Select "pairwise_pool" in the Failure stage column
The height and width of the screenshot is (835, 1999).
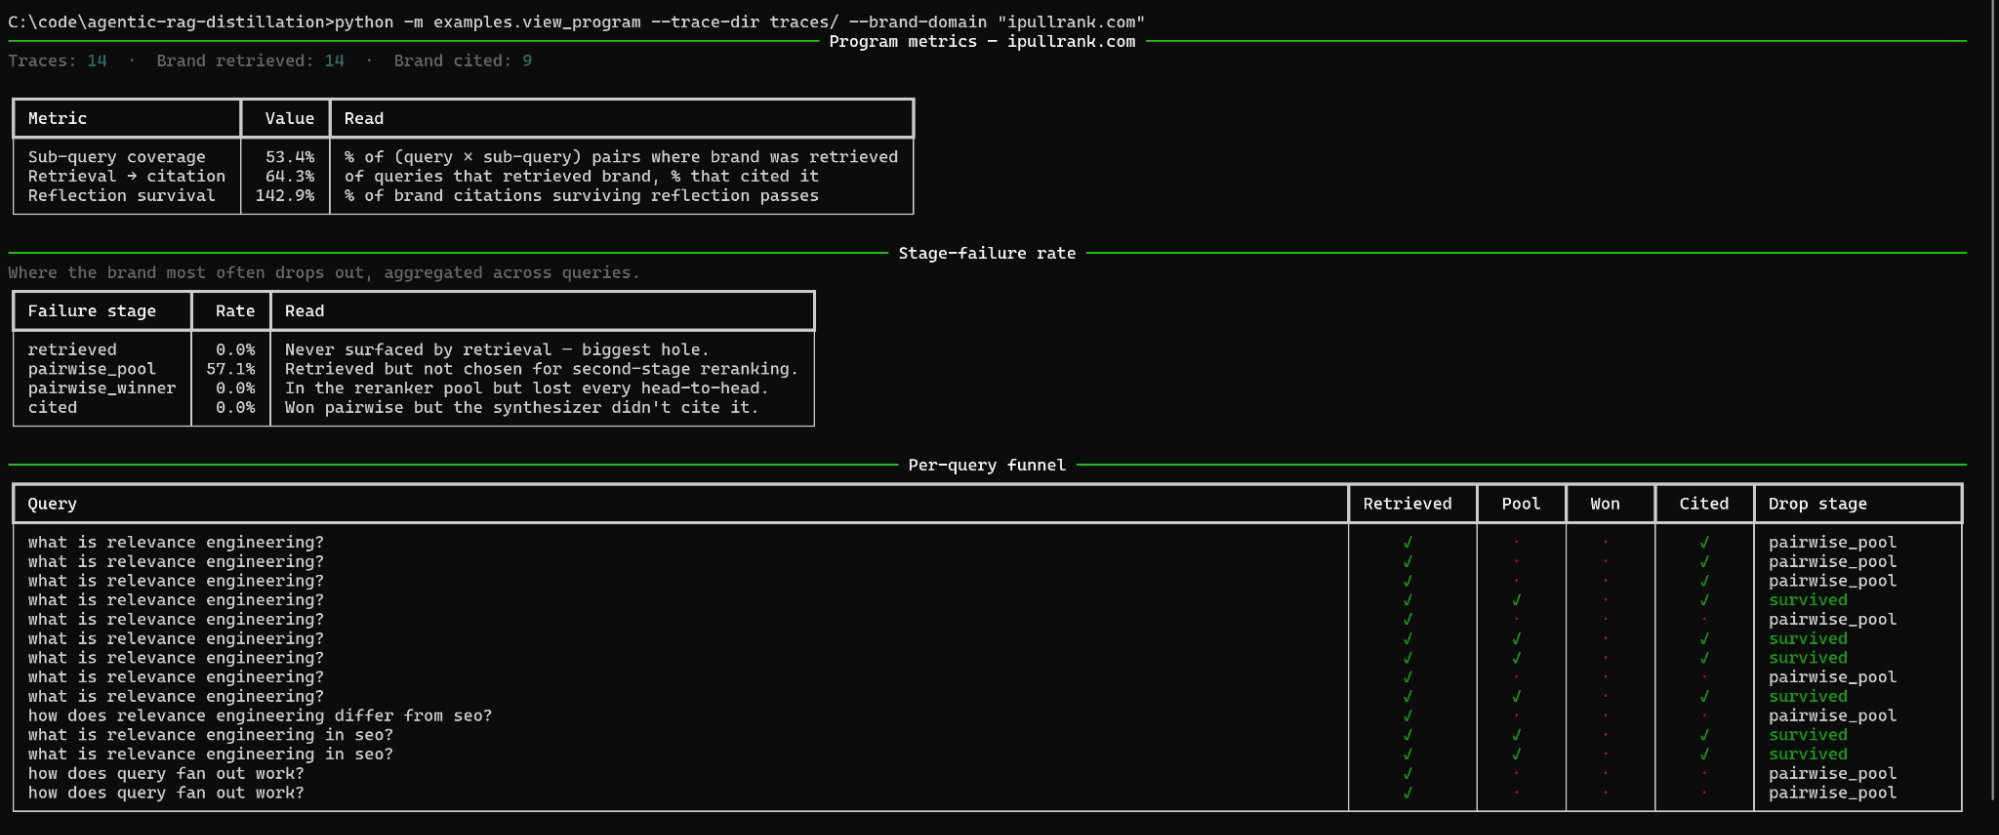[91, 369]
